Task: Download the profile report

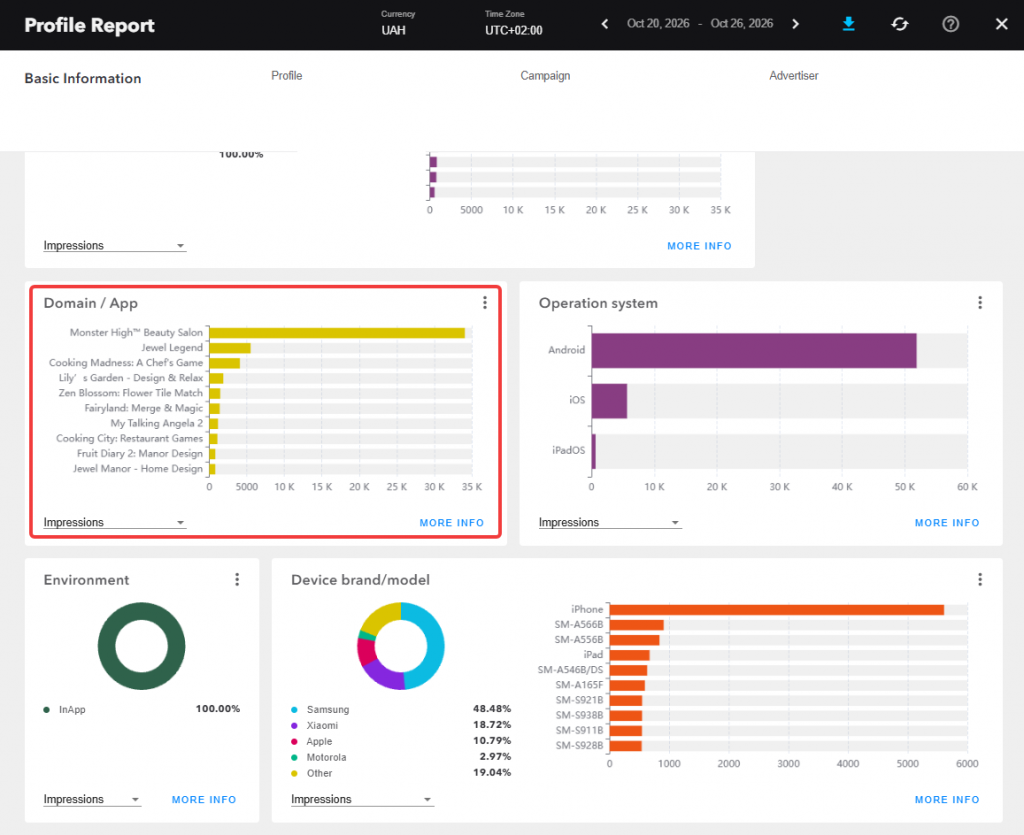Action: (848, 24)
